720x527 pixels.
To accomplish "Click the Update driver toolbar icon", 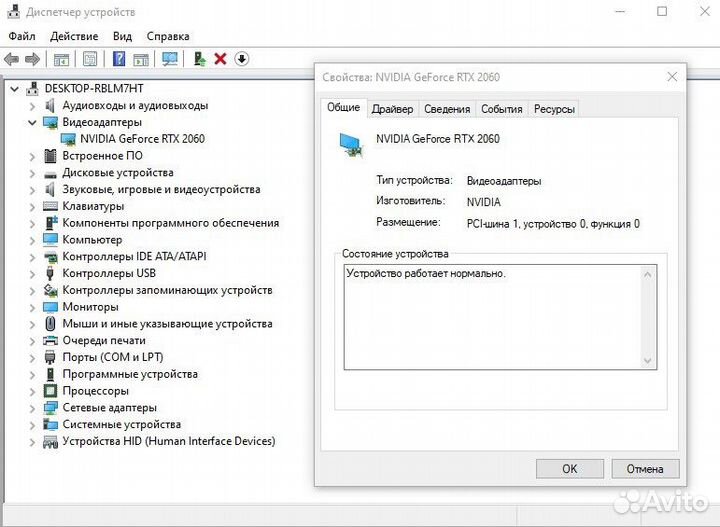I will 199,59.
